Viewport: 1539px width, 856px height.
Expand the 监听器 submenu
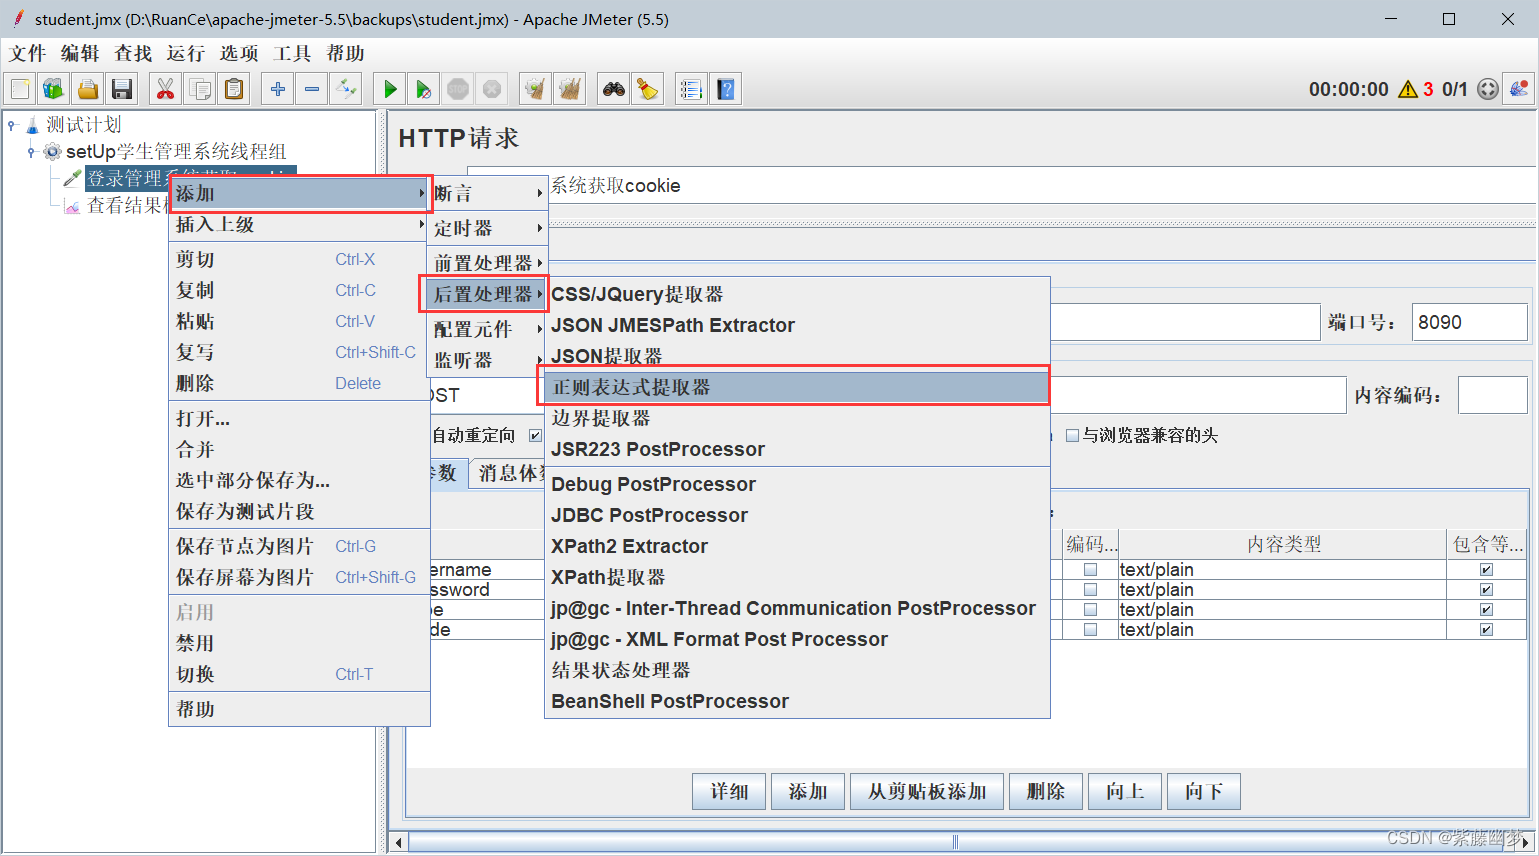point(488,360)
